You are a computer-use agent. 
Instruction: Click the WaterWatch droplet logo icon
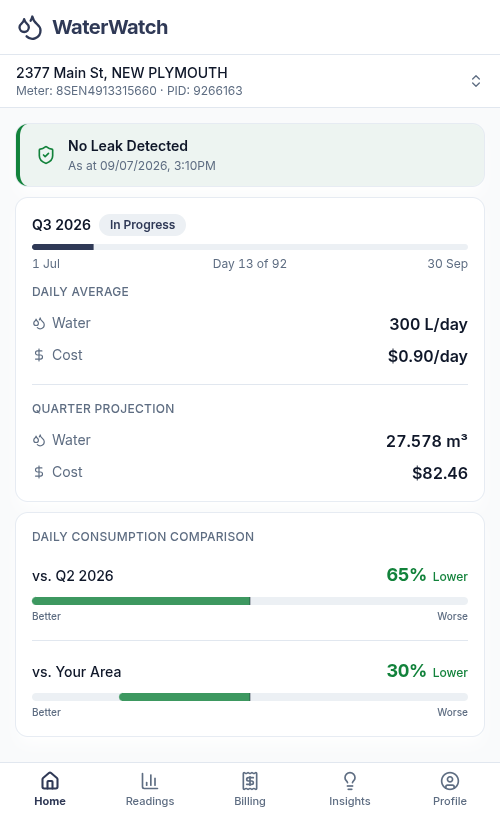click(x=30, y=27)
